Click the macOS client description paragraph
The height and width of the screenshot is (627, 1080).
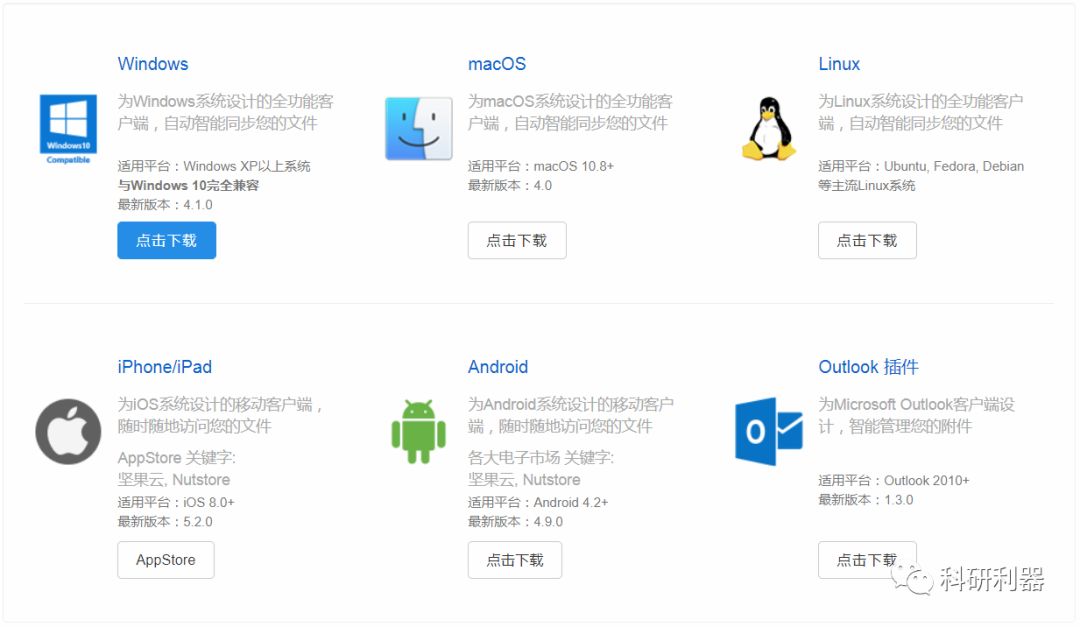(x=570, y=112)
